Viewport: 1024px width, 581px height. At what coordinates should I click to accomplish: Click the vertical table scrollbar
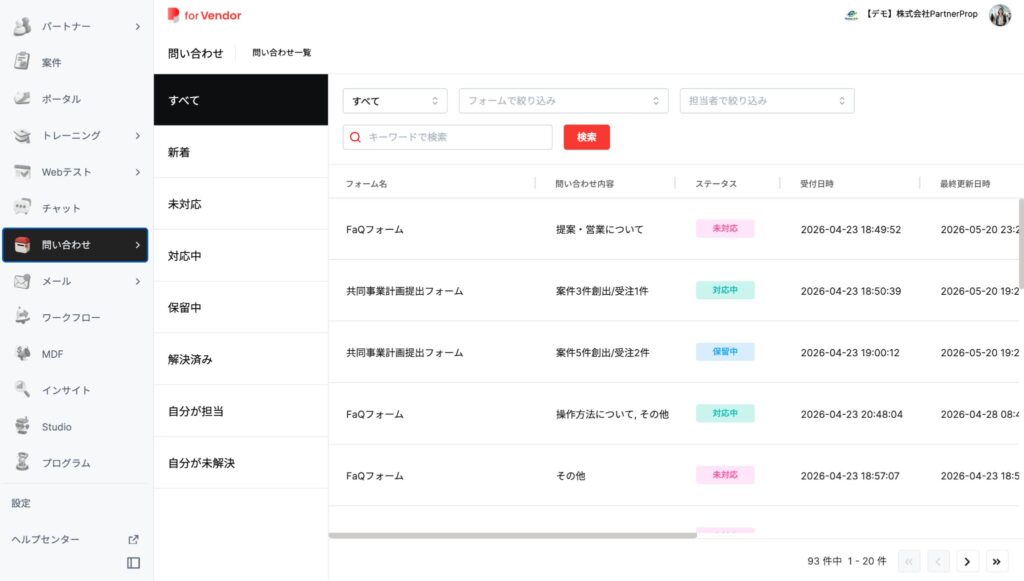1021,243
